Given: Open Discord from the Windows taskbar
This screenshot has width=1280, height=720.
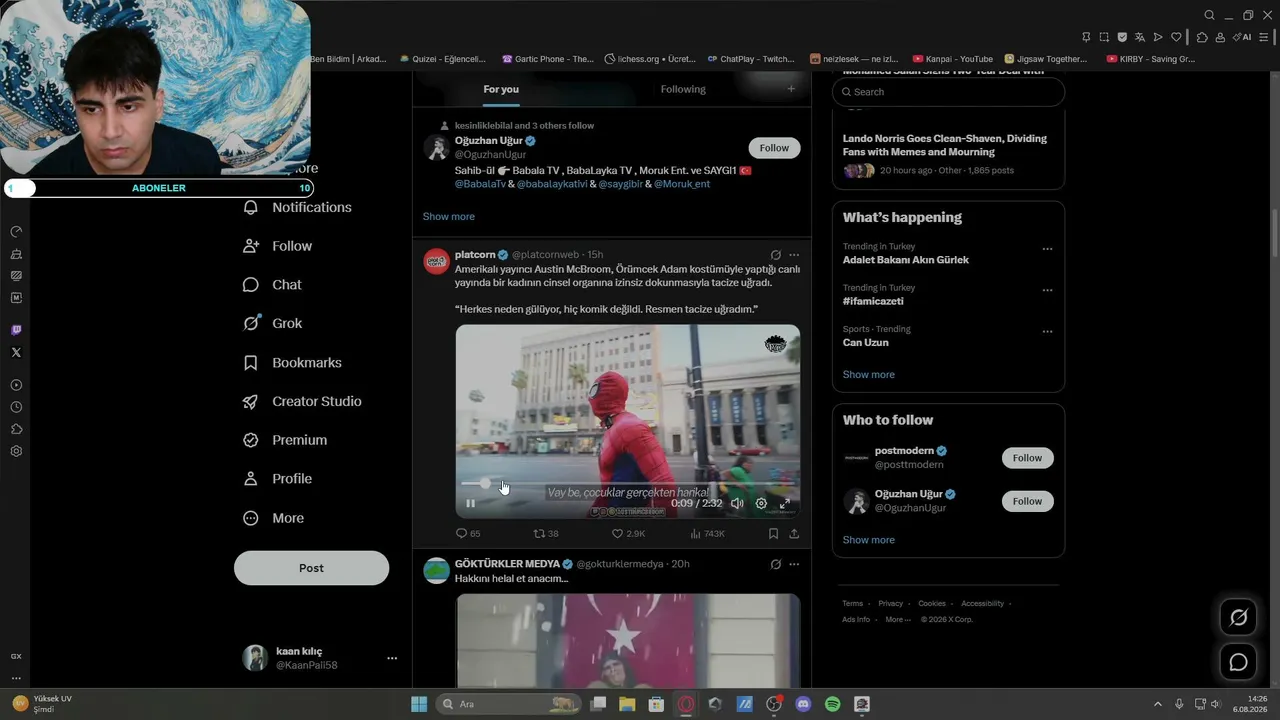Looking at the screenshot, I should tap(803, 704).
